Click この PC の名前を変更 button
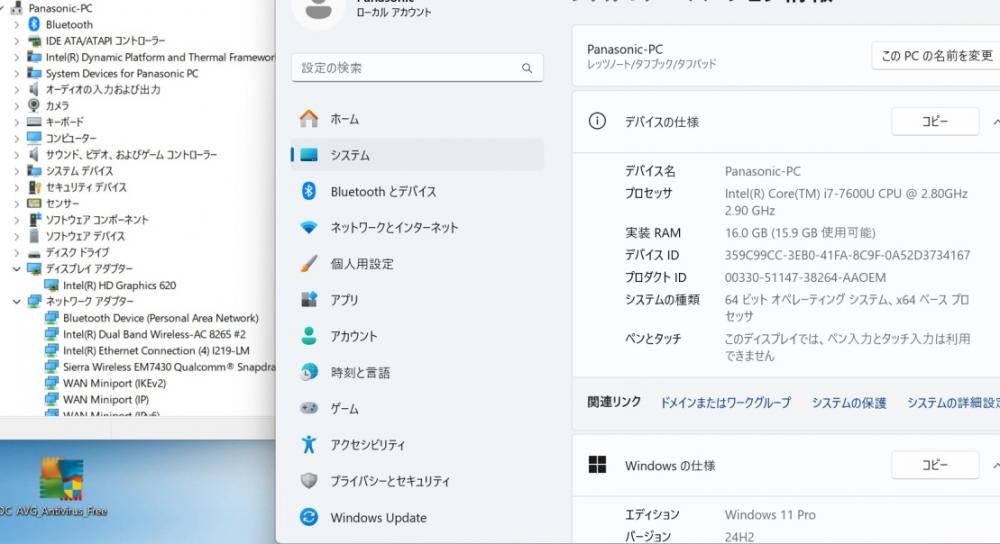The height and width of the screenshot is (544, 1000). click(936, 55)
